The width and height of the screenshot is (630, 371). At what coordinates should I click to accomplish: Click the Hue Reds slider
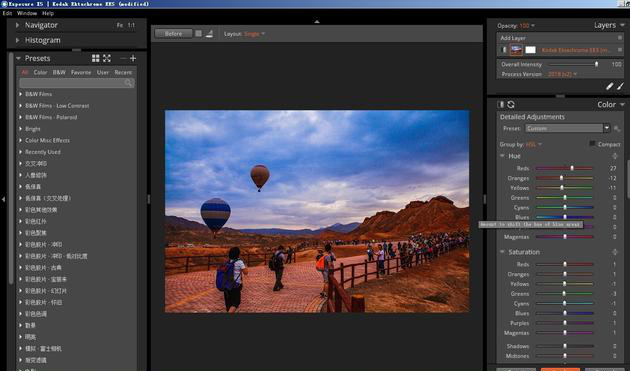(564, 168)
